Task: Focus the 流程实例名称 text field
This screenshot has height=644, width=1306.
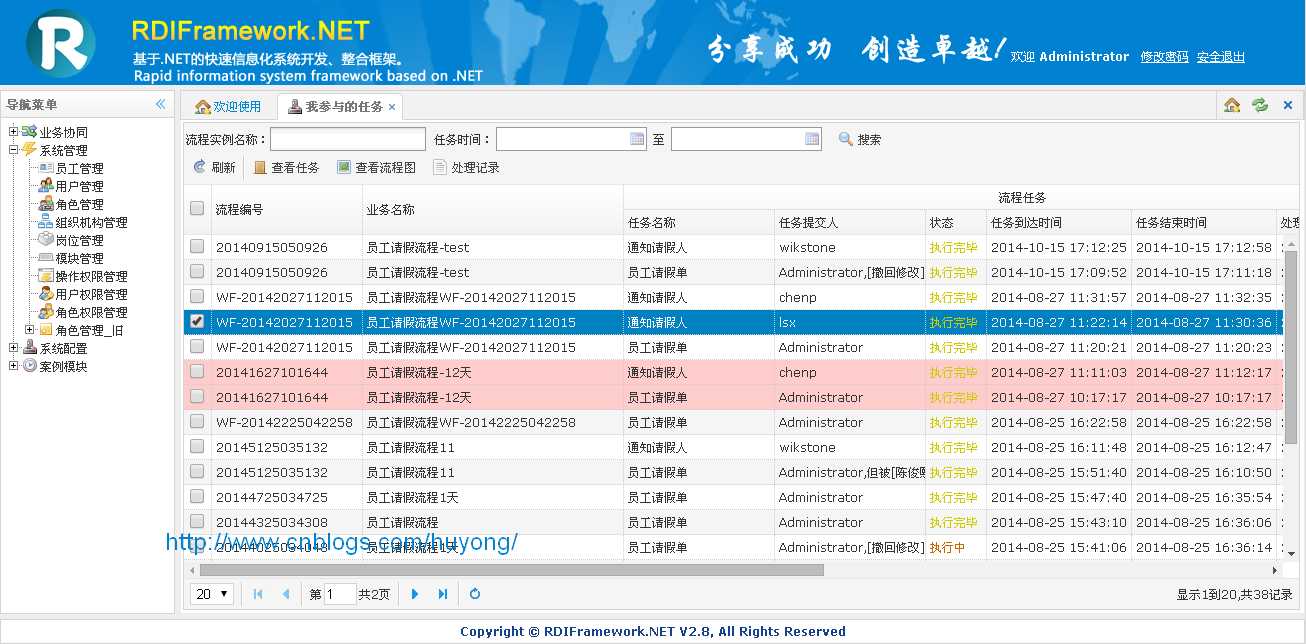Action: [x=348, y=139]
